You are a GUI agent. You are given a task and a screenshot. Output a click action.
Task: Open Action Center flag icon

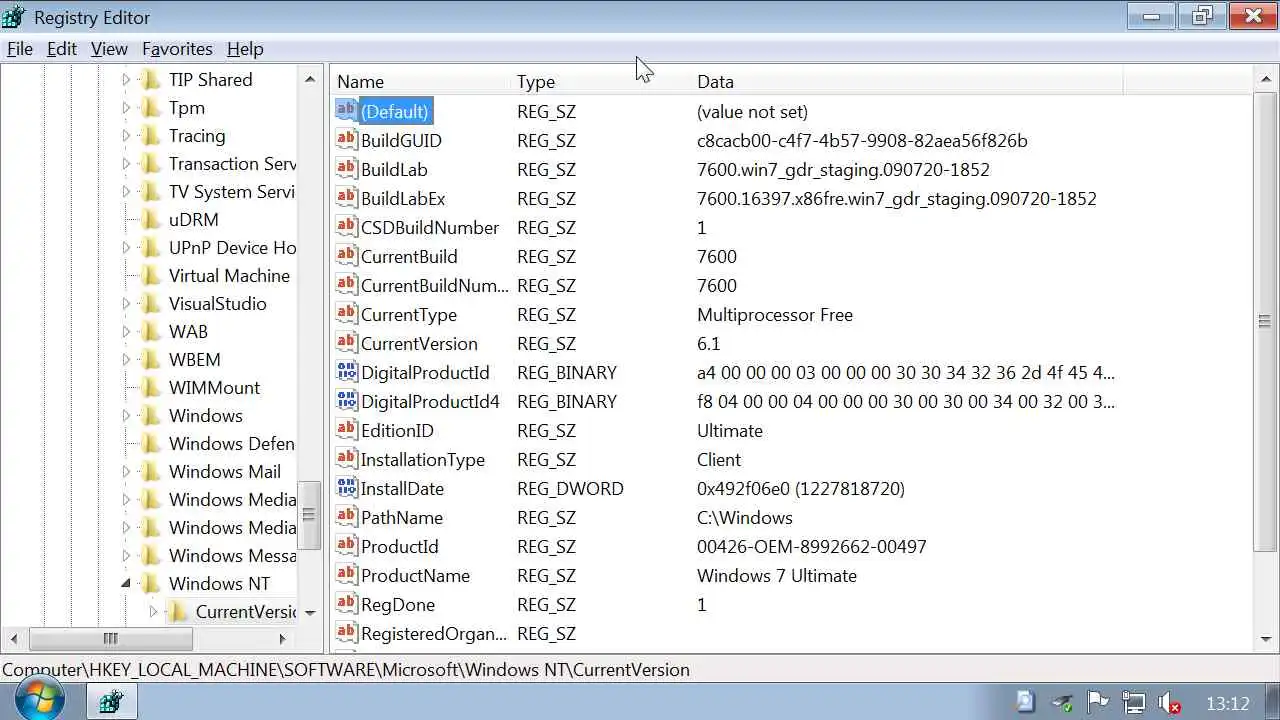coord(1097,703)
